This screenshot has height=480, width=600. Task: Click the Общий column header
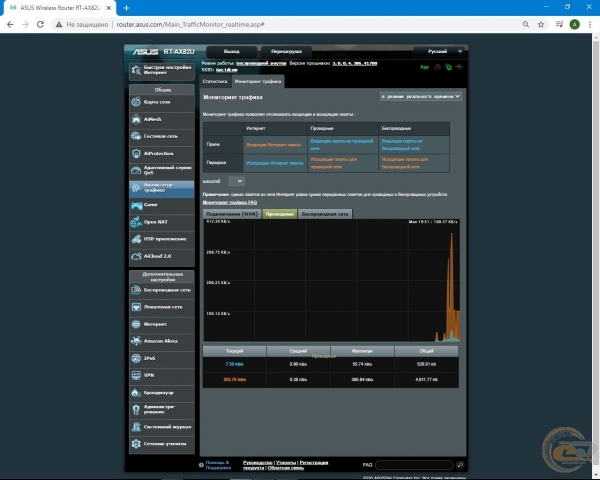[426, 351]
